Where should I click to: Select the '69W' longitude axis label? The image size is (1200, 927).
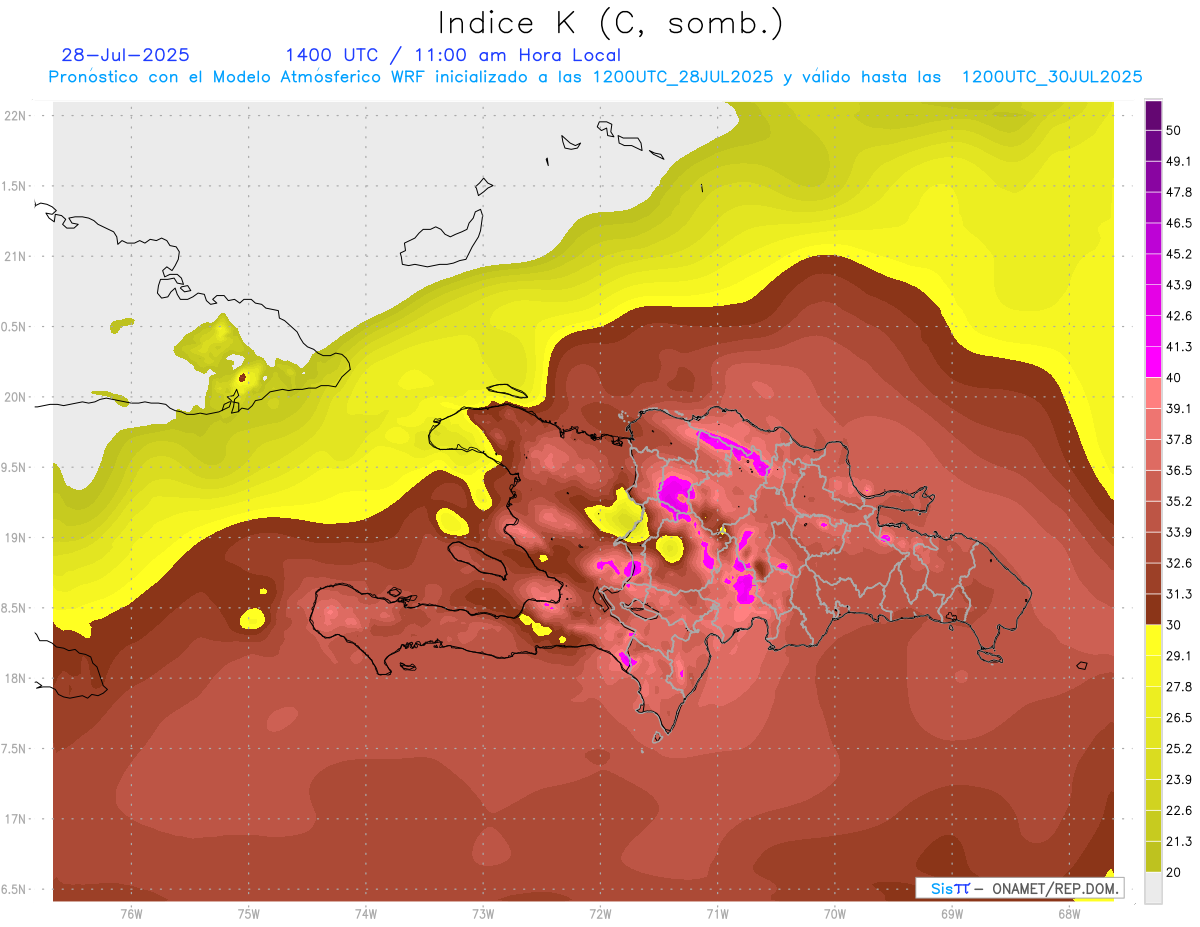[952, 914]
